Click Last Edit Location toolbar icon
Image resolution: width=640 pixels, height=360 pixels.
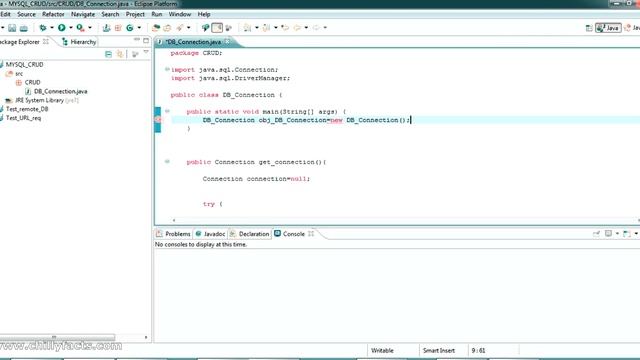[x=285, y=28]
